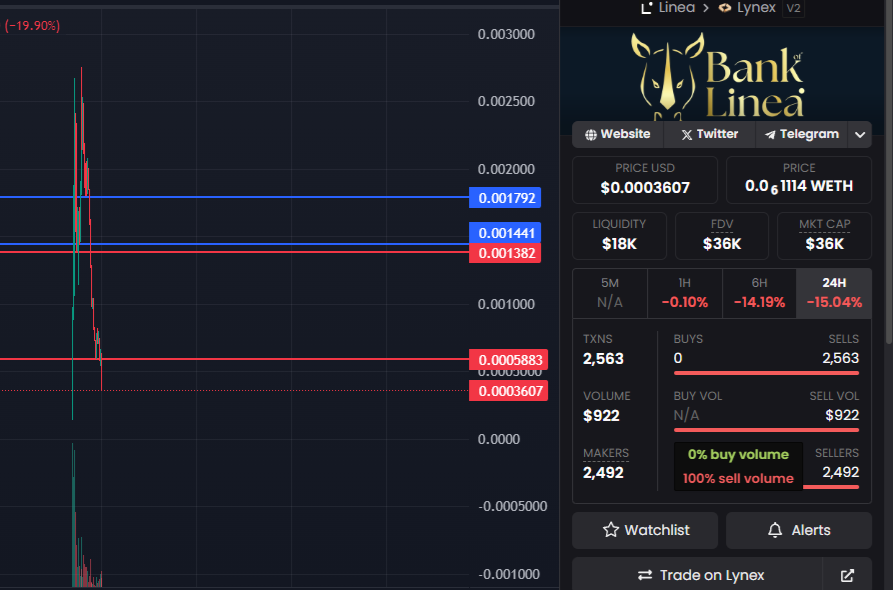
Task: Click the Lynex DEX logo icon
Action: click(x=724, y=8)
